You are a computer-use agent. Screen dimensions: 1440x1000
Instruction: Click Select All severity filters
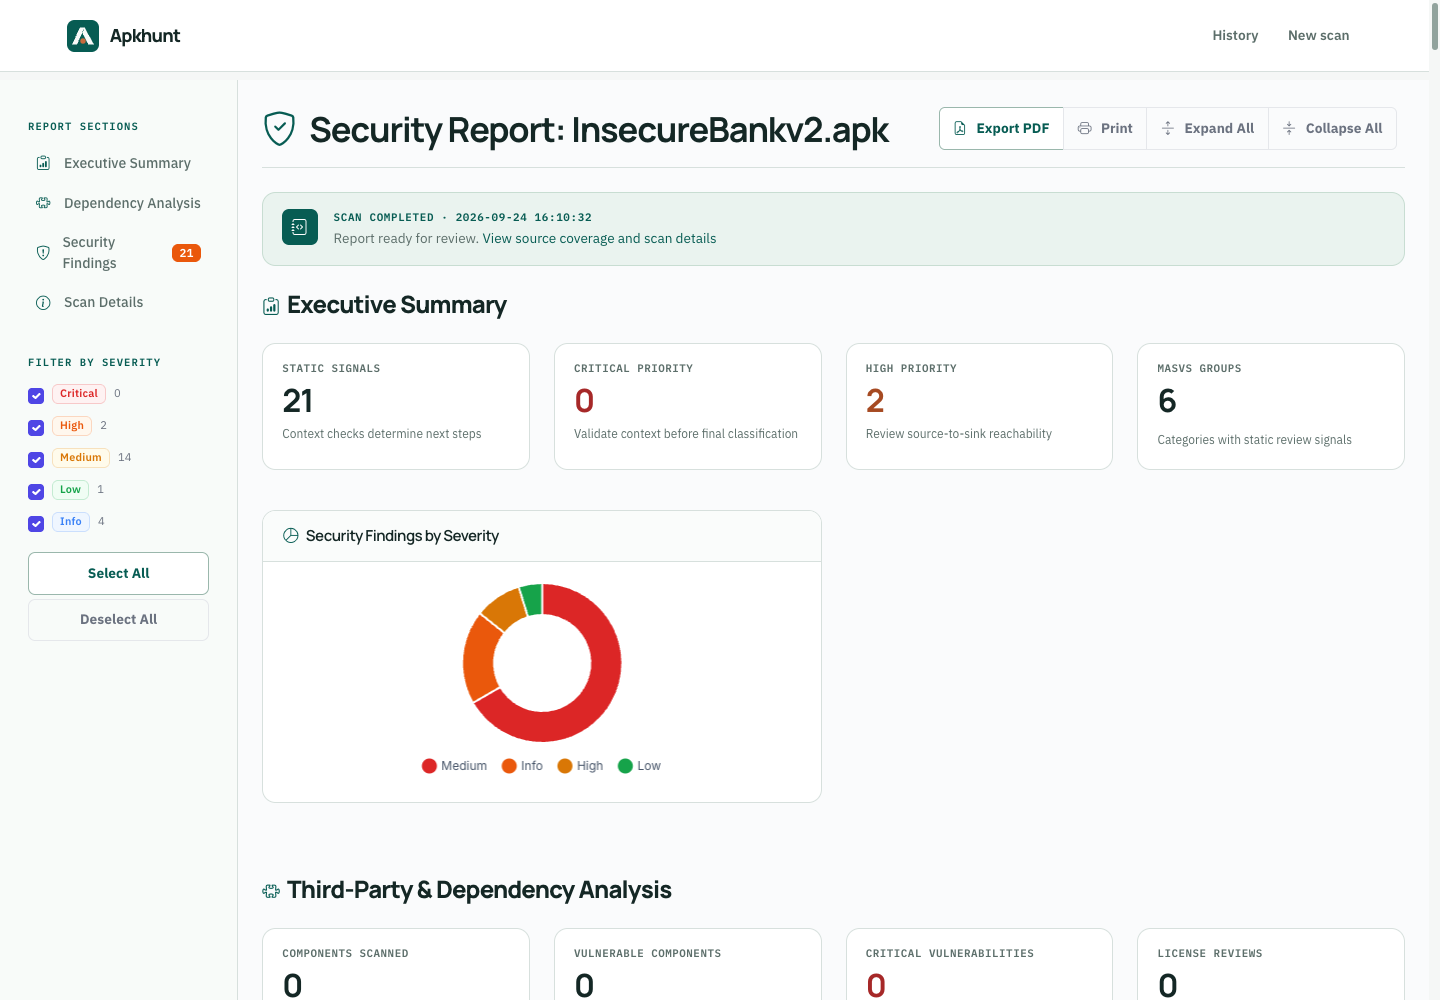118,573
